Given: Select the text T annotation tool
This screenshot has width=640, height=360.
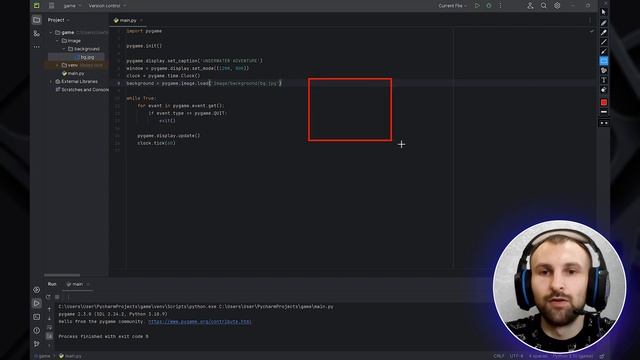Looking at the screenshot, I should click(604, 80).
